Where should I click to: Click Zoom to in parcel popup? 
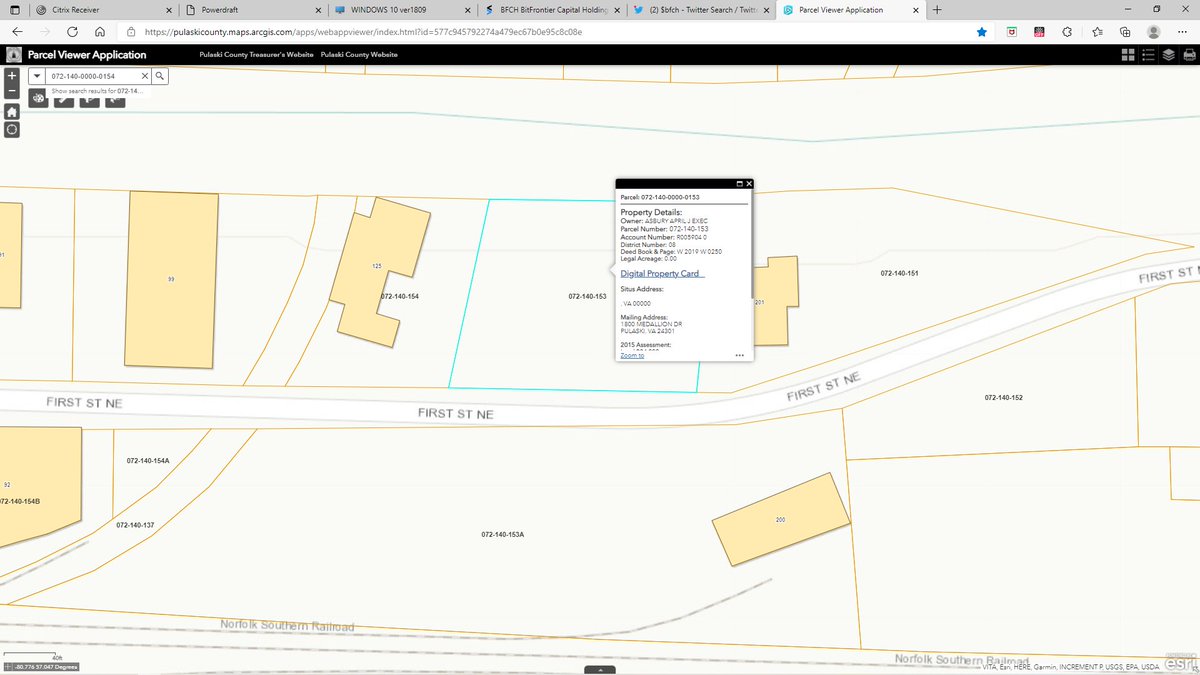click(632, 355)
